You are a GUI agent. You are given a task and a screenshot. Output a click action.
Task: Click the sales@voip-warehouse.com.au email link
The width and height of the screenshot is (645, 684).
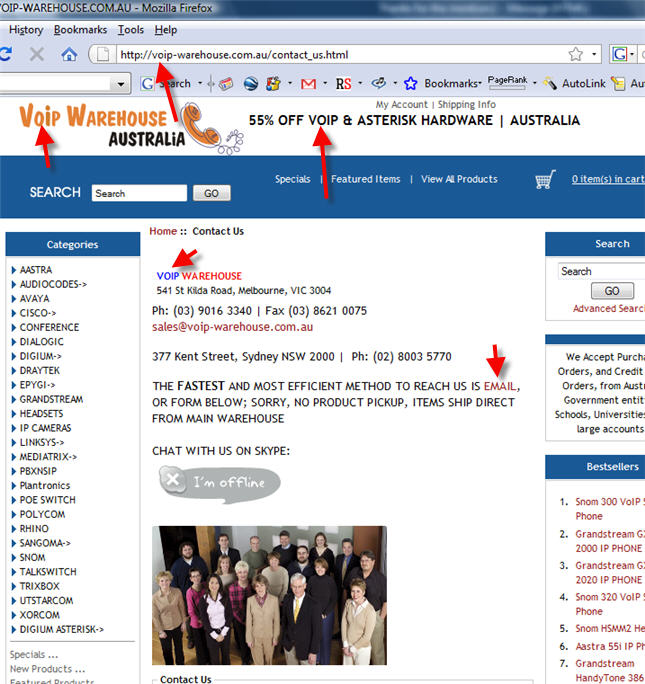point(232,327)
